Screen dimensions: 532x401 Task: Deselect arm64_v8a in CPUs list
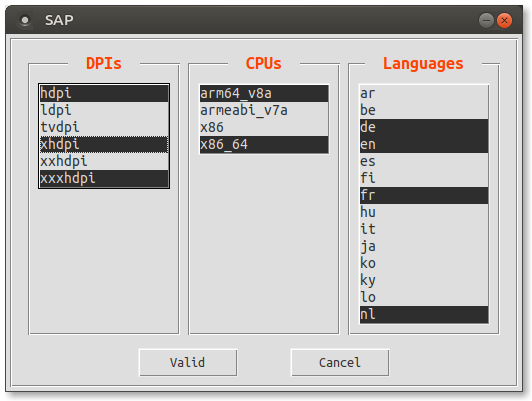(264, 93)
